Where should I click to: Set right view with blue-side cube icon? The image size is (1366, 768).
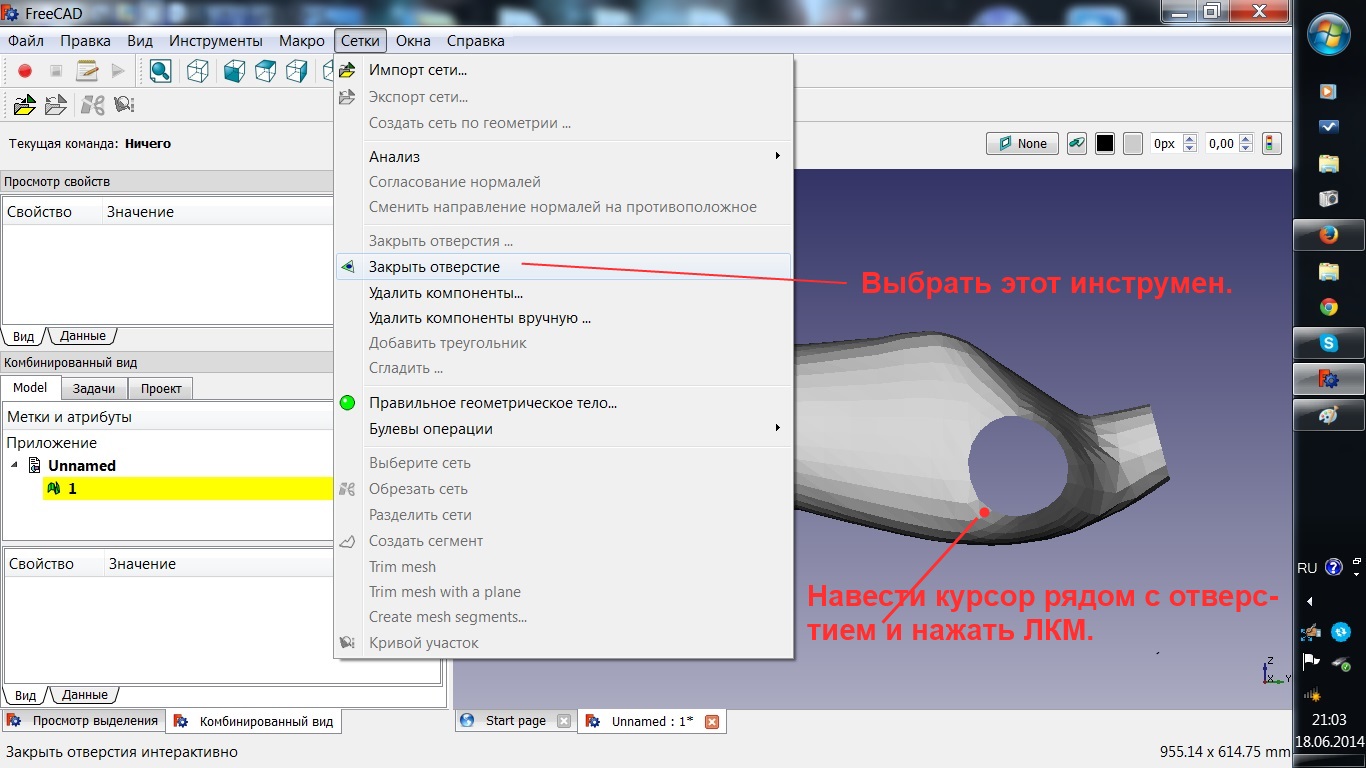coord(297,71)
